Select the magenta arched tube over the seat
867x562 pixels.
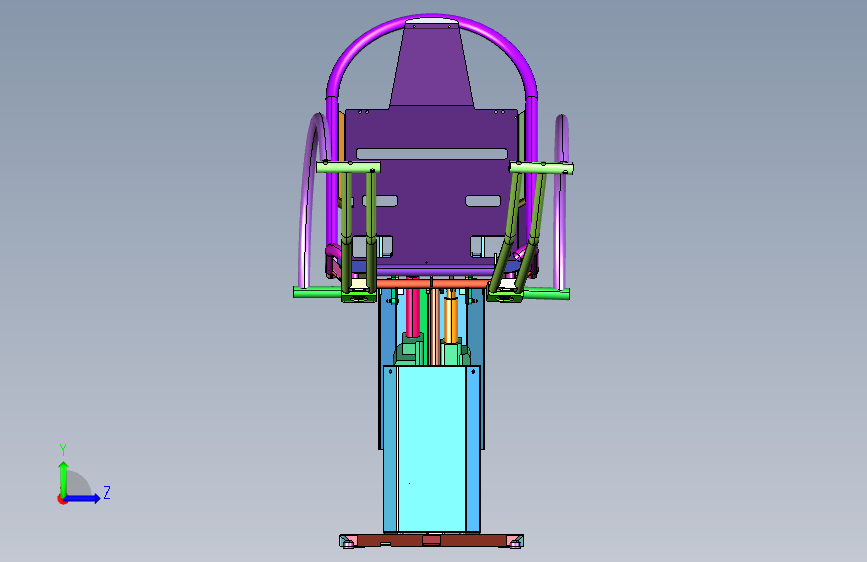tap(432, 20)
